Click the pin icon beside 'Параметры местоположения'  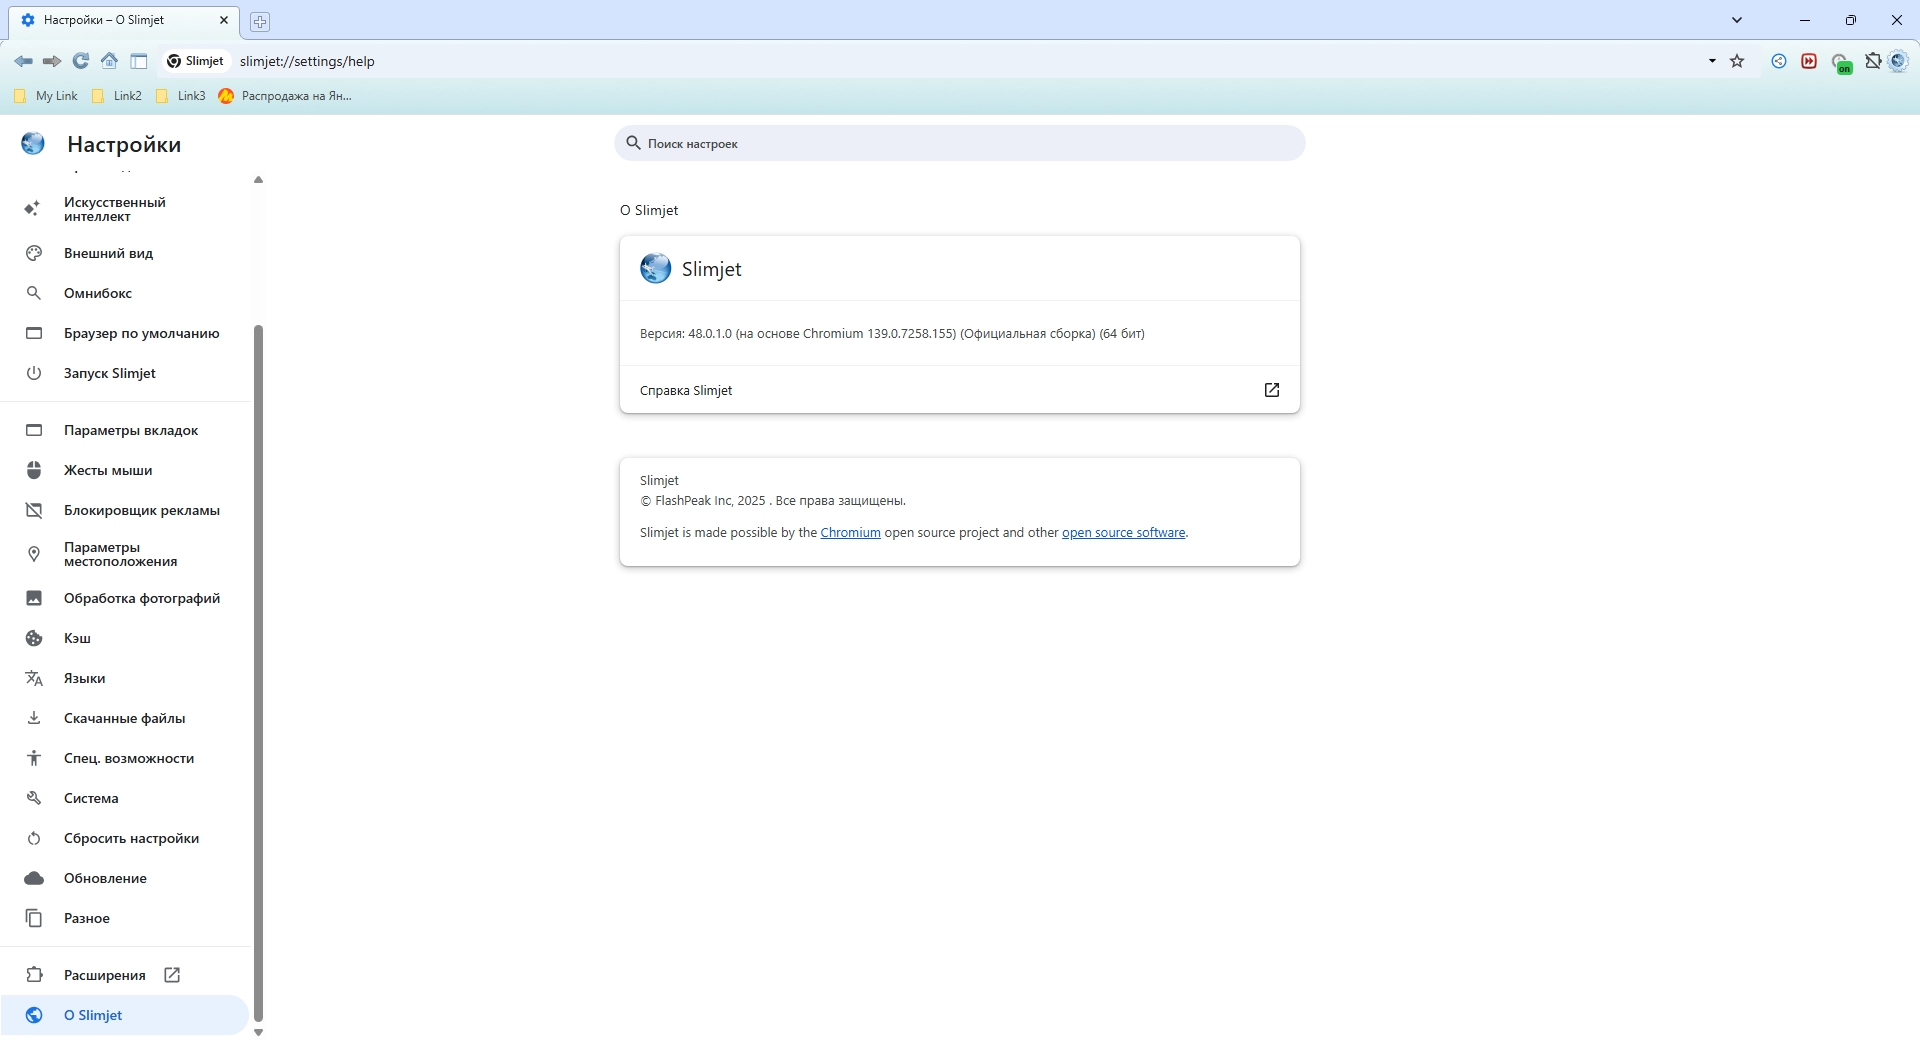[34, 554]
